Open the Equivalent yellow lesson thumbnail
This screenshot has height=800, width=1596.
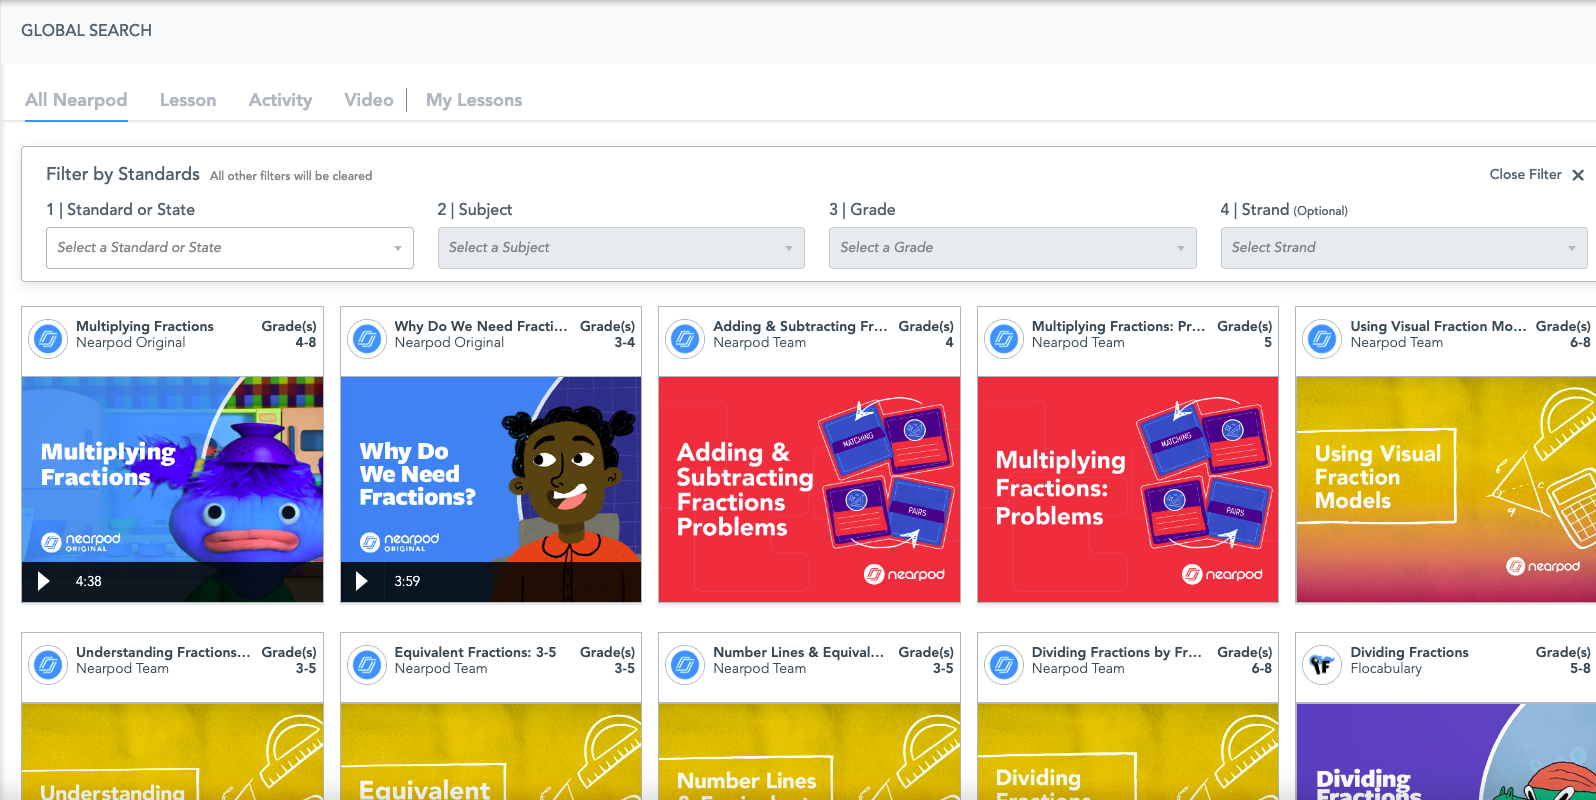pos(491,751)
